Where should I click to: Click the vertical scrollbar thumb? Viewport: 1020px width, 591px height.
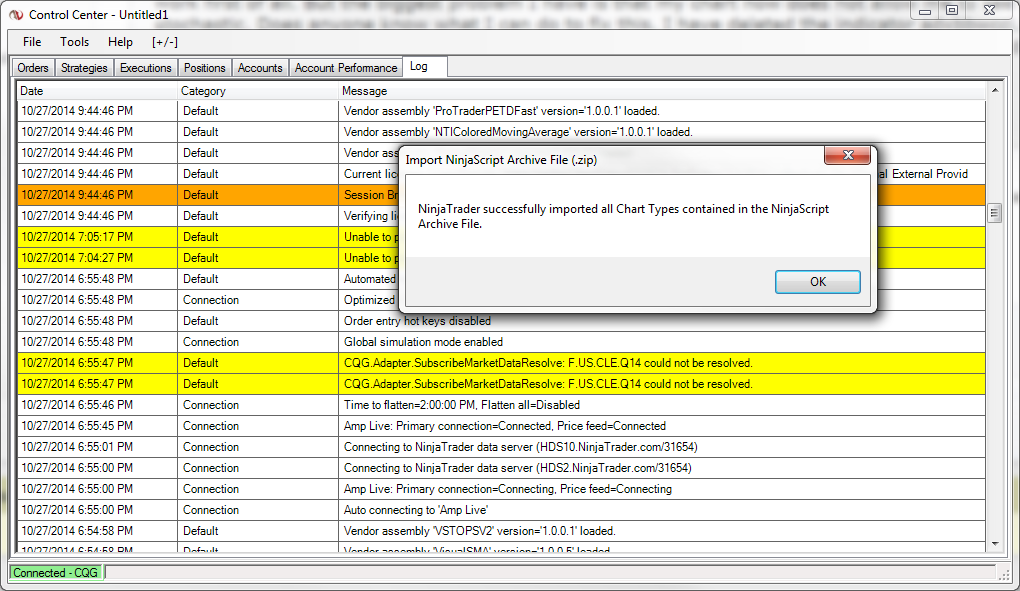click(995, 213)
